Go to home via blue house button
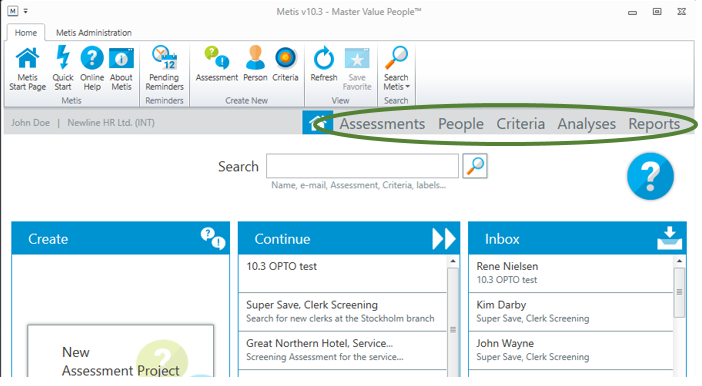The width and height of the screenshot is (702, 386). pos(317,123)
